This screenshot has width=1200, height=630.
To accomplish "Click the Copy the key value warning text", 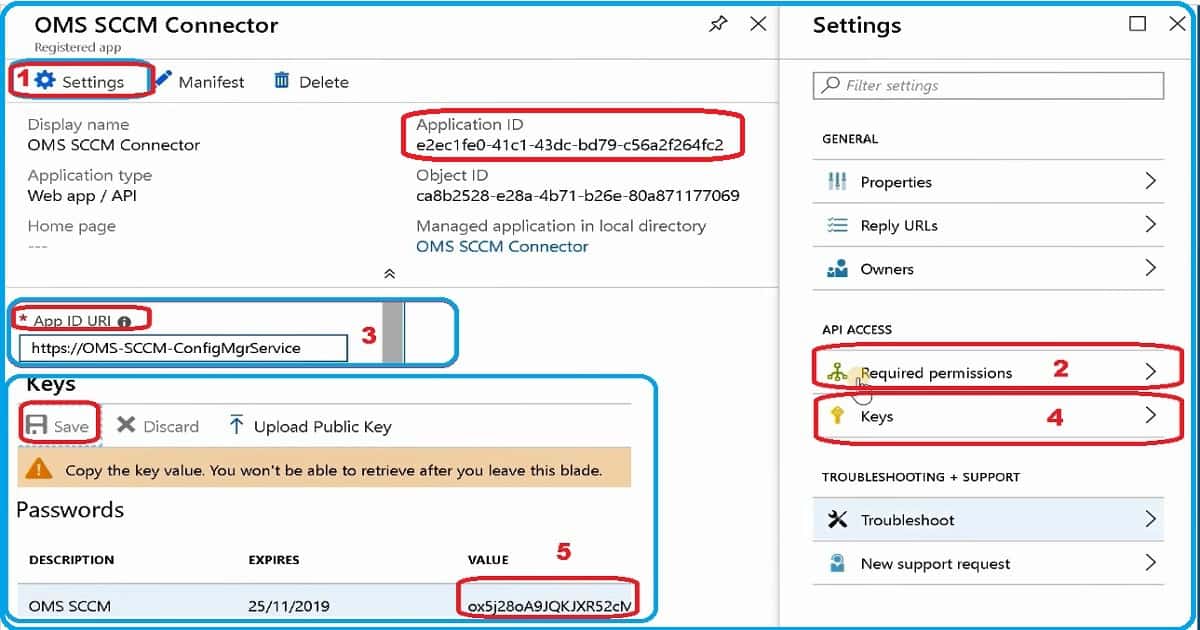I will 334,469.
